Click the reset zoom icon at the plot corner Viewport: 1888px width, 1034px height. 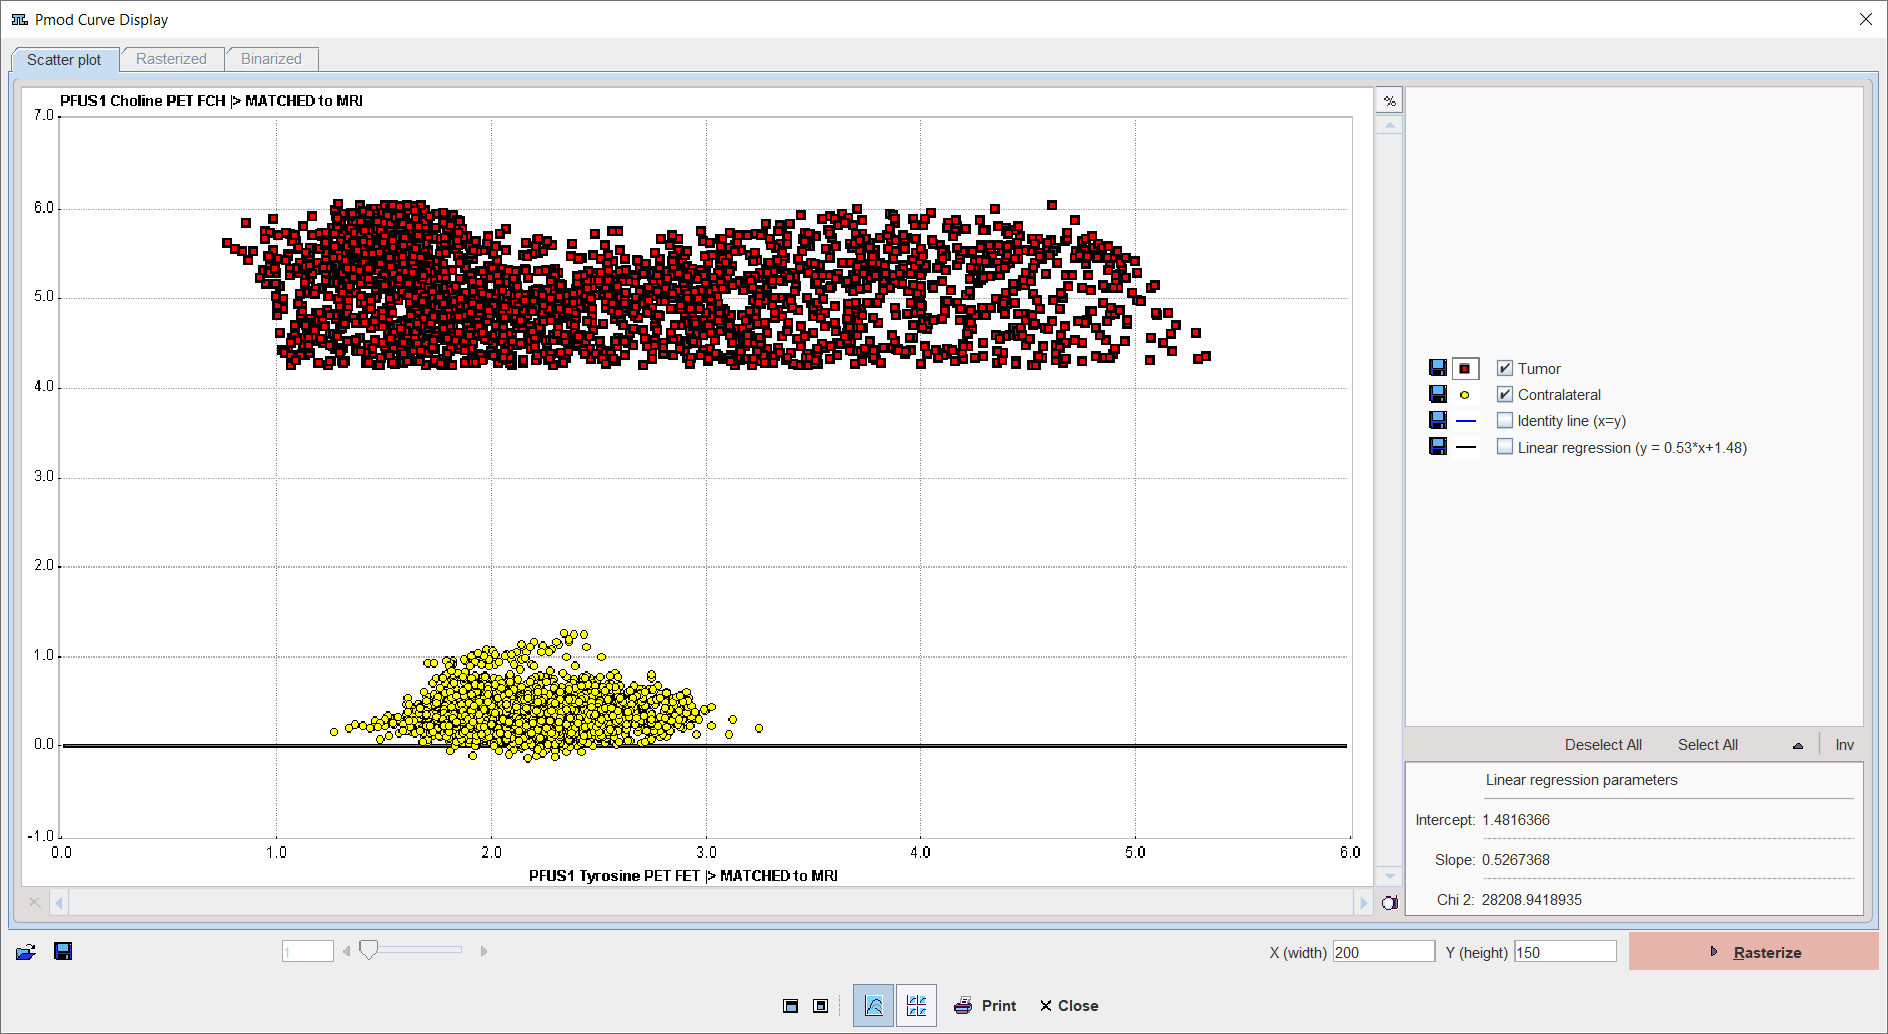[x=1389, y=903]
